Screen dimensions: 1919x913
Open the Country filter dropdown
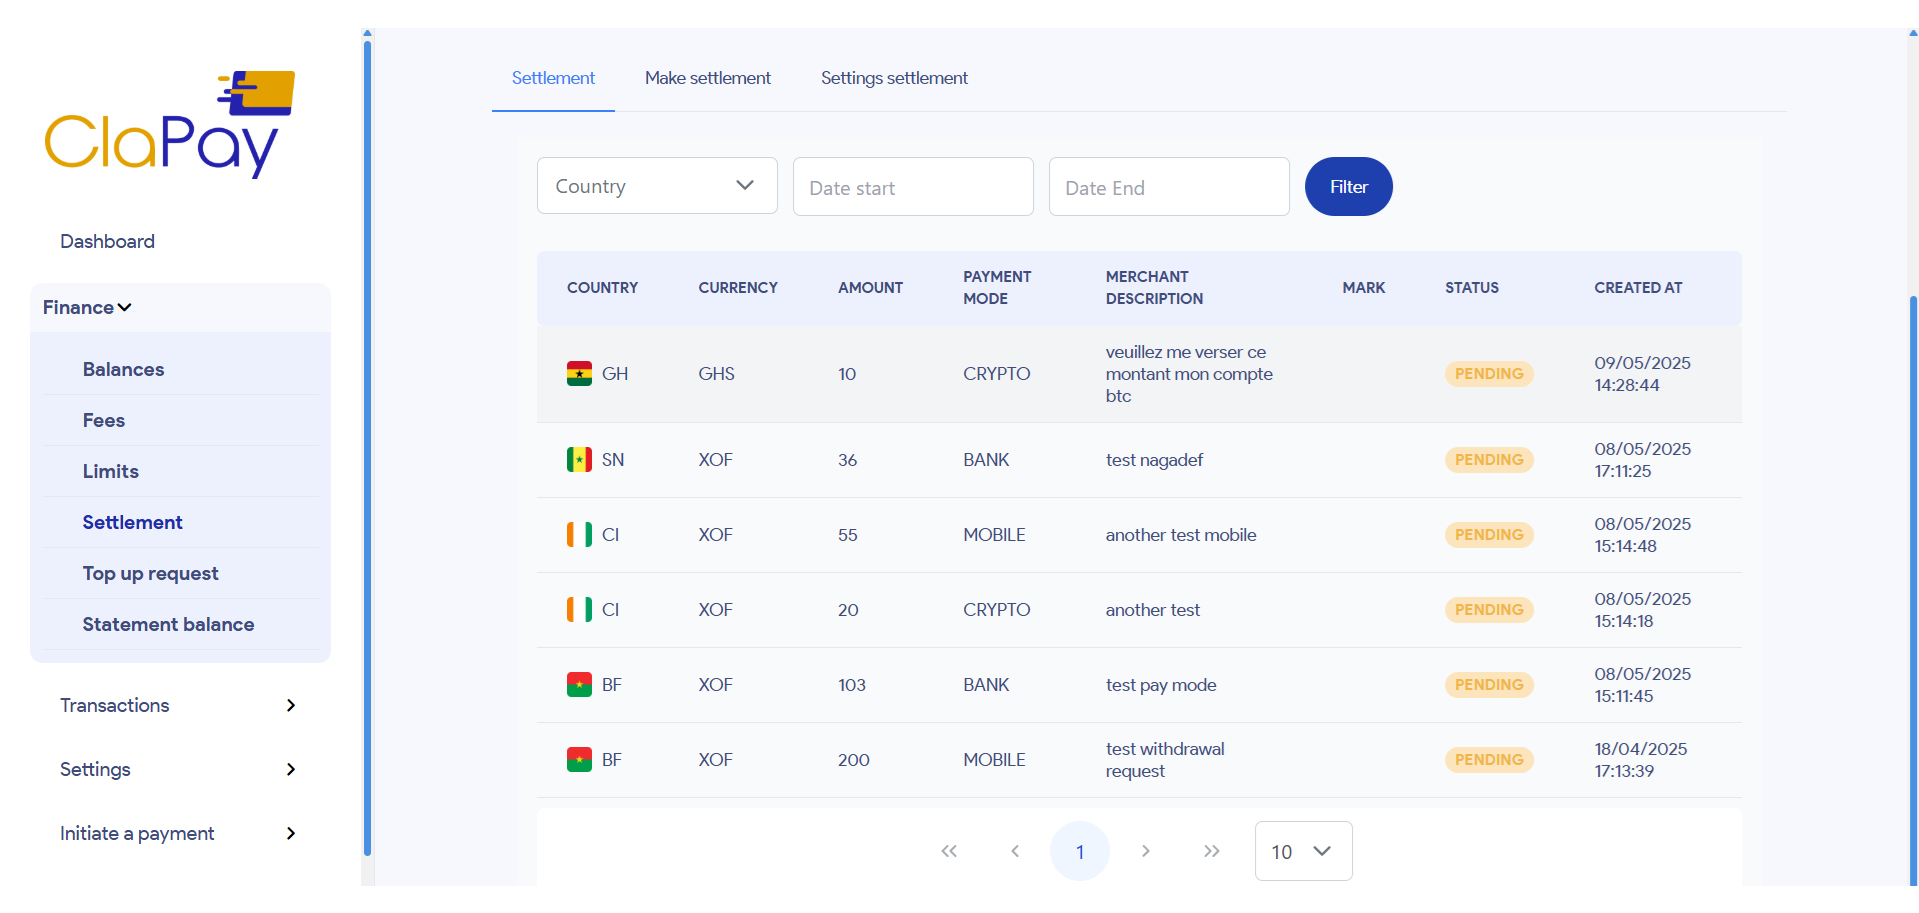click(656, 186)
